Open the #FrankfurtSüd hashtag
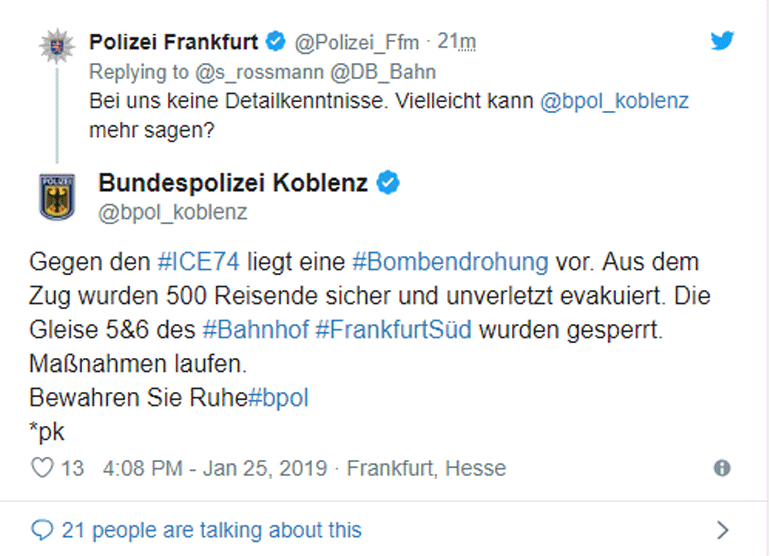Image resolution: width=770 pixels, height=556 pixels. click(394, 331)
